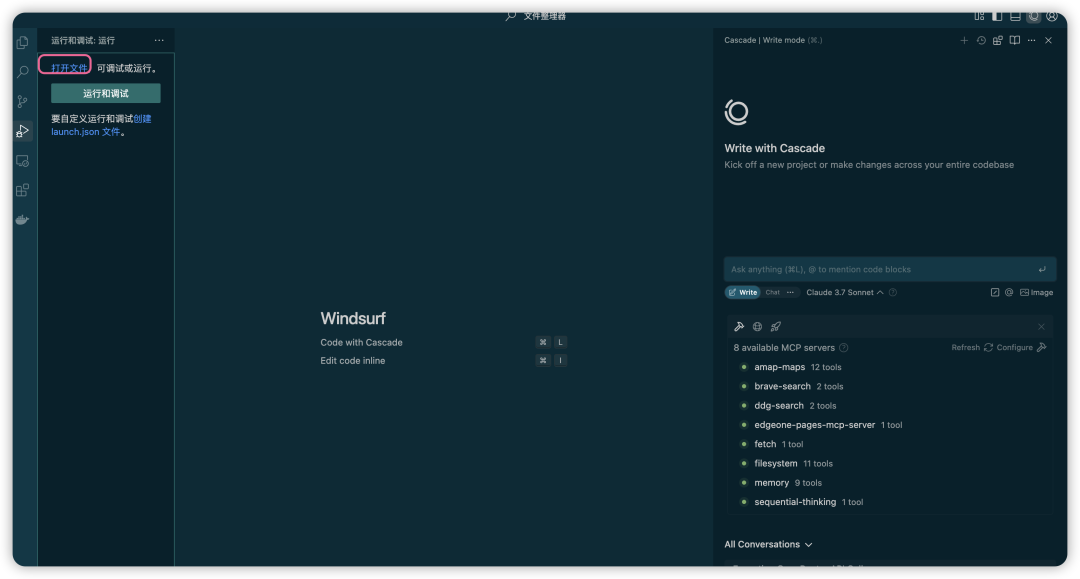This screenshot has height=579, width=1080.
Task: Open more modes next to Chat
Action: 790,293
